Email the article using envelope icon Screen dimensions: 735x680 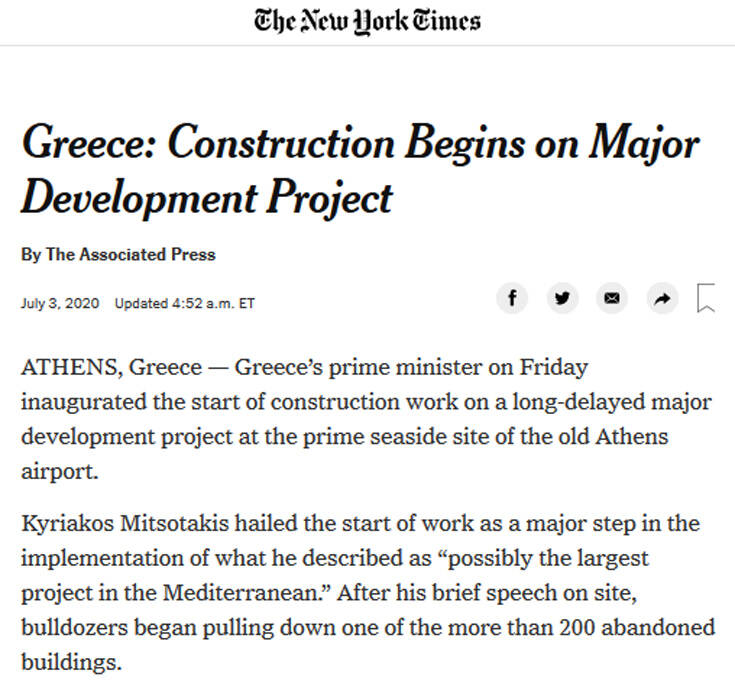tap(612, 298)
